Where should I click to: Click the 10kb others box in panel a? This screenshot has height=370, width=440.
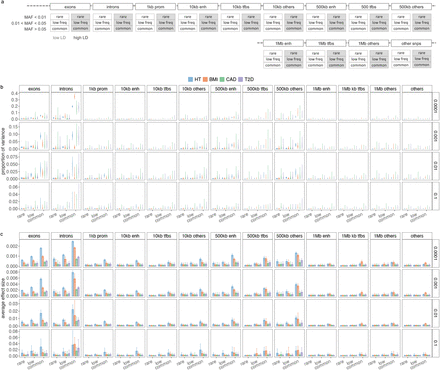(283, 7)
